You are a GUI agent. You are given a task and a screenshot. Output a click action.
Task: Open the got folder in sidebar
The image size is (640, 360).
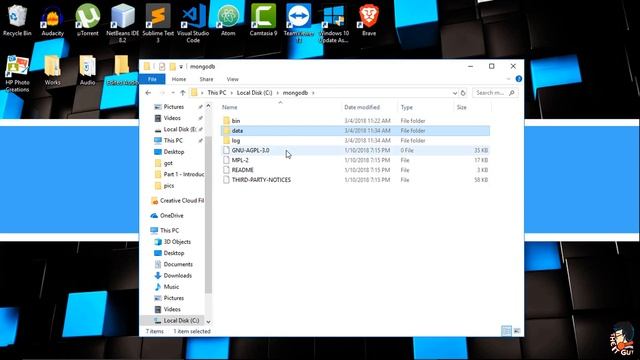pos(168,163)
